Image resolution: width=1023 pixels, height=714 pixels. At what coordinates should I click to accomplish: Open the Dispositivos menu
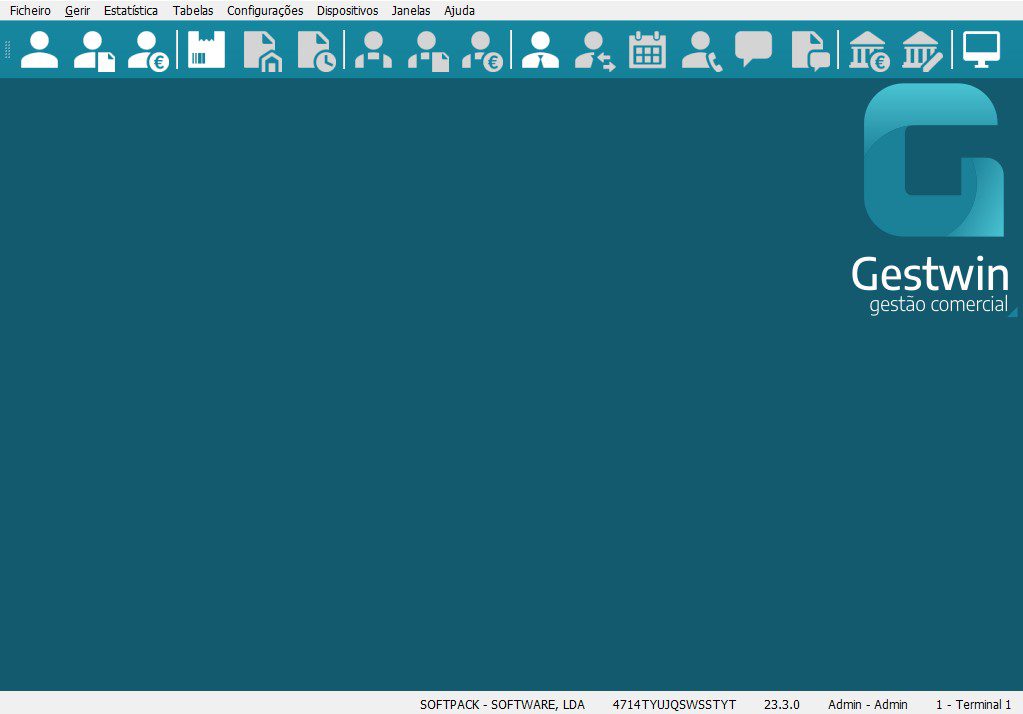click(347, 10)
